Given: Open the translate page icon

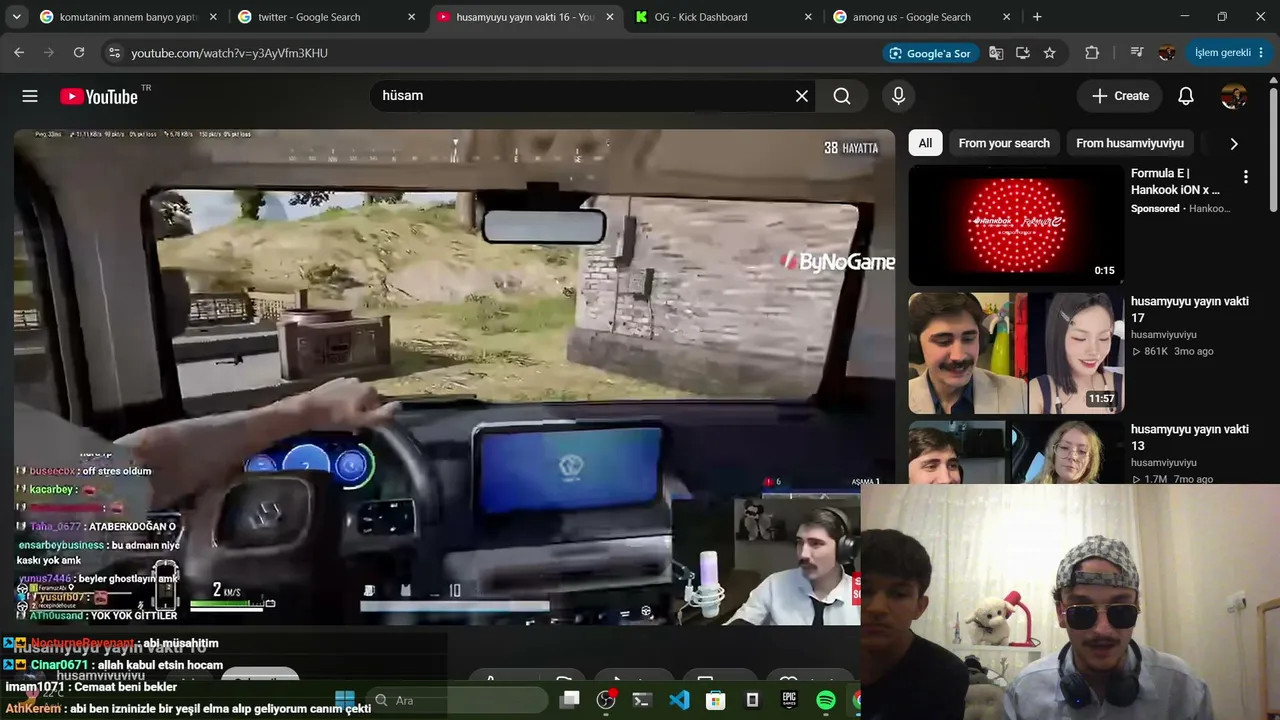Looking at the screenshot, I should 996,53.
